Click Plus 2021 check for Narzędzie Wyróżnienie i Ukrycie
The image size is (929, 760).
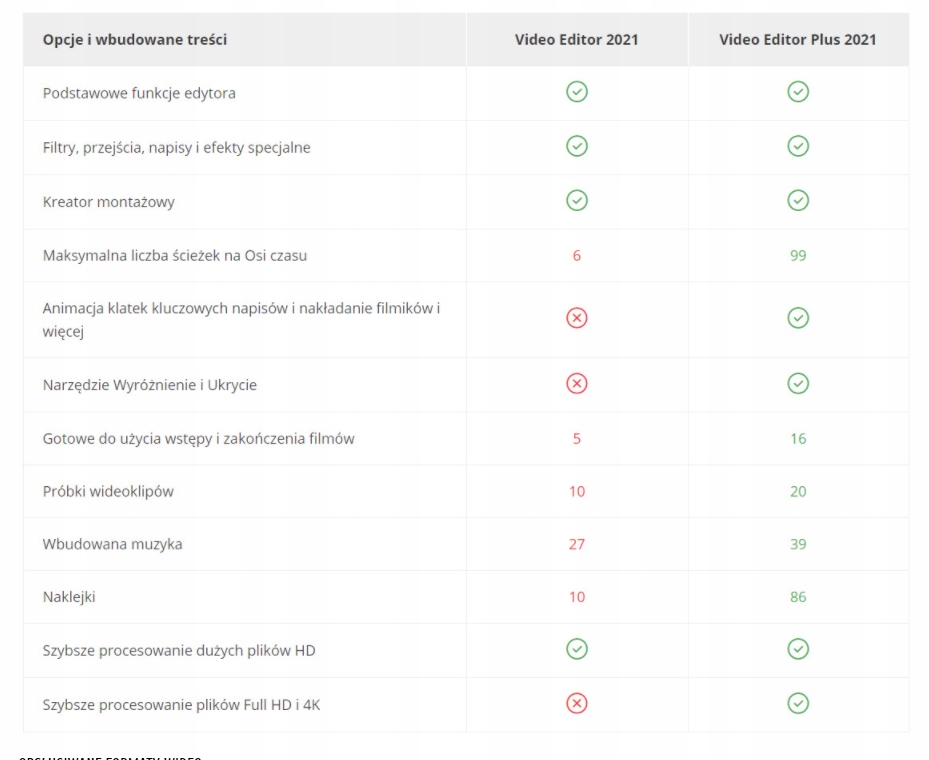click(x=798, y=384)
